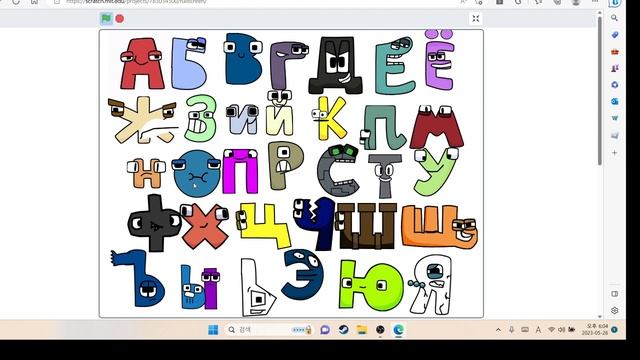Click the light blue letter Б character
640x360 pixels.
coord(188,63)
